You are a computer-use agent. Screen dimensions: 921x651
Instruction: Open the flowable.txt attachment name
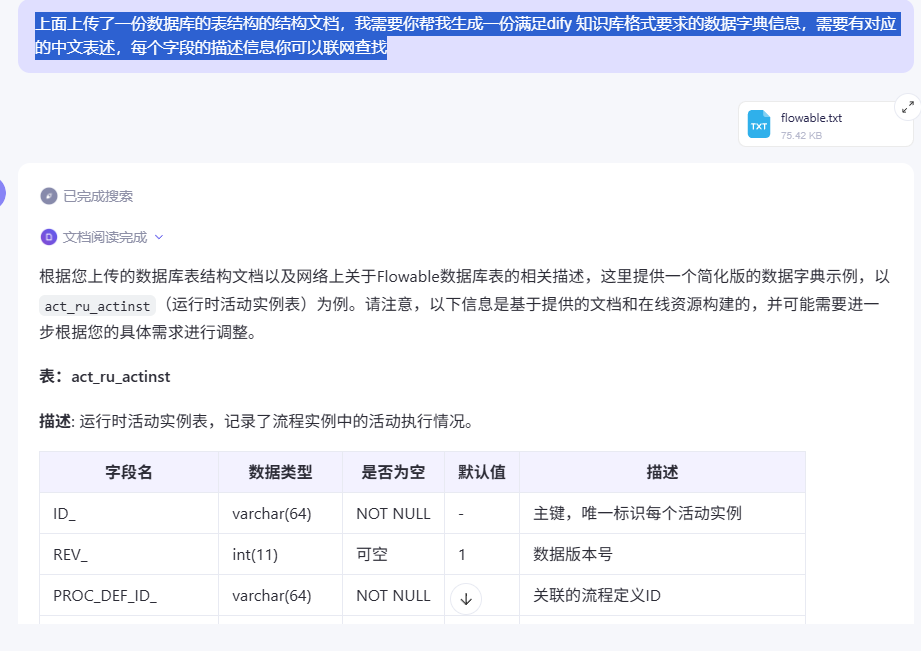(811, 118)
